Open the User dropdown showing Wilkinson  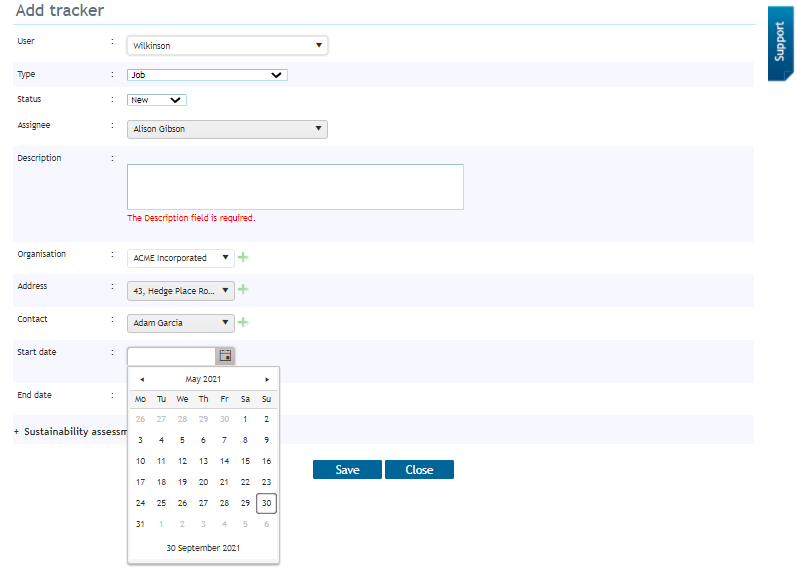coord(227,45)
